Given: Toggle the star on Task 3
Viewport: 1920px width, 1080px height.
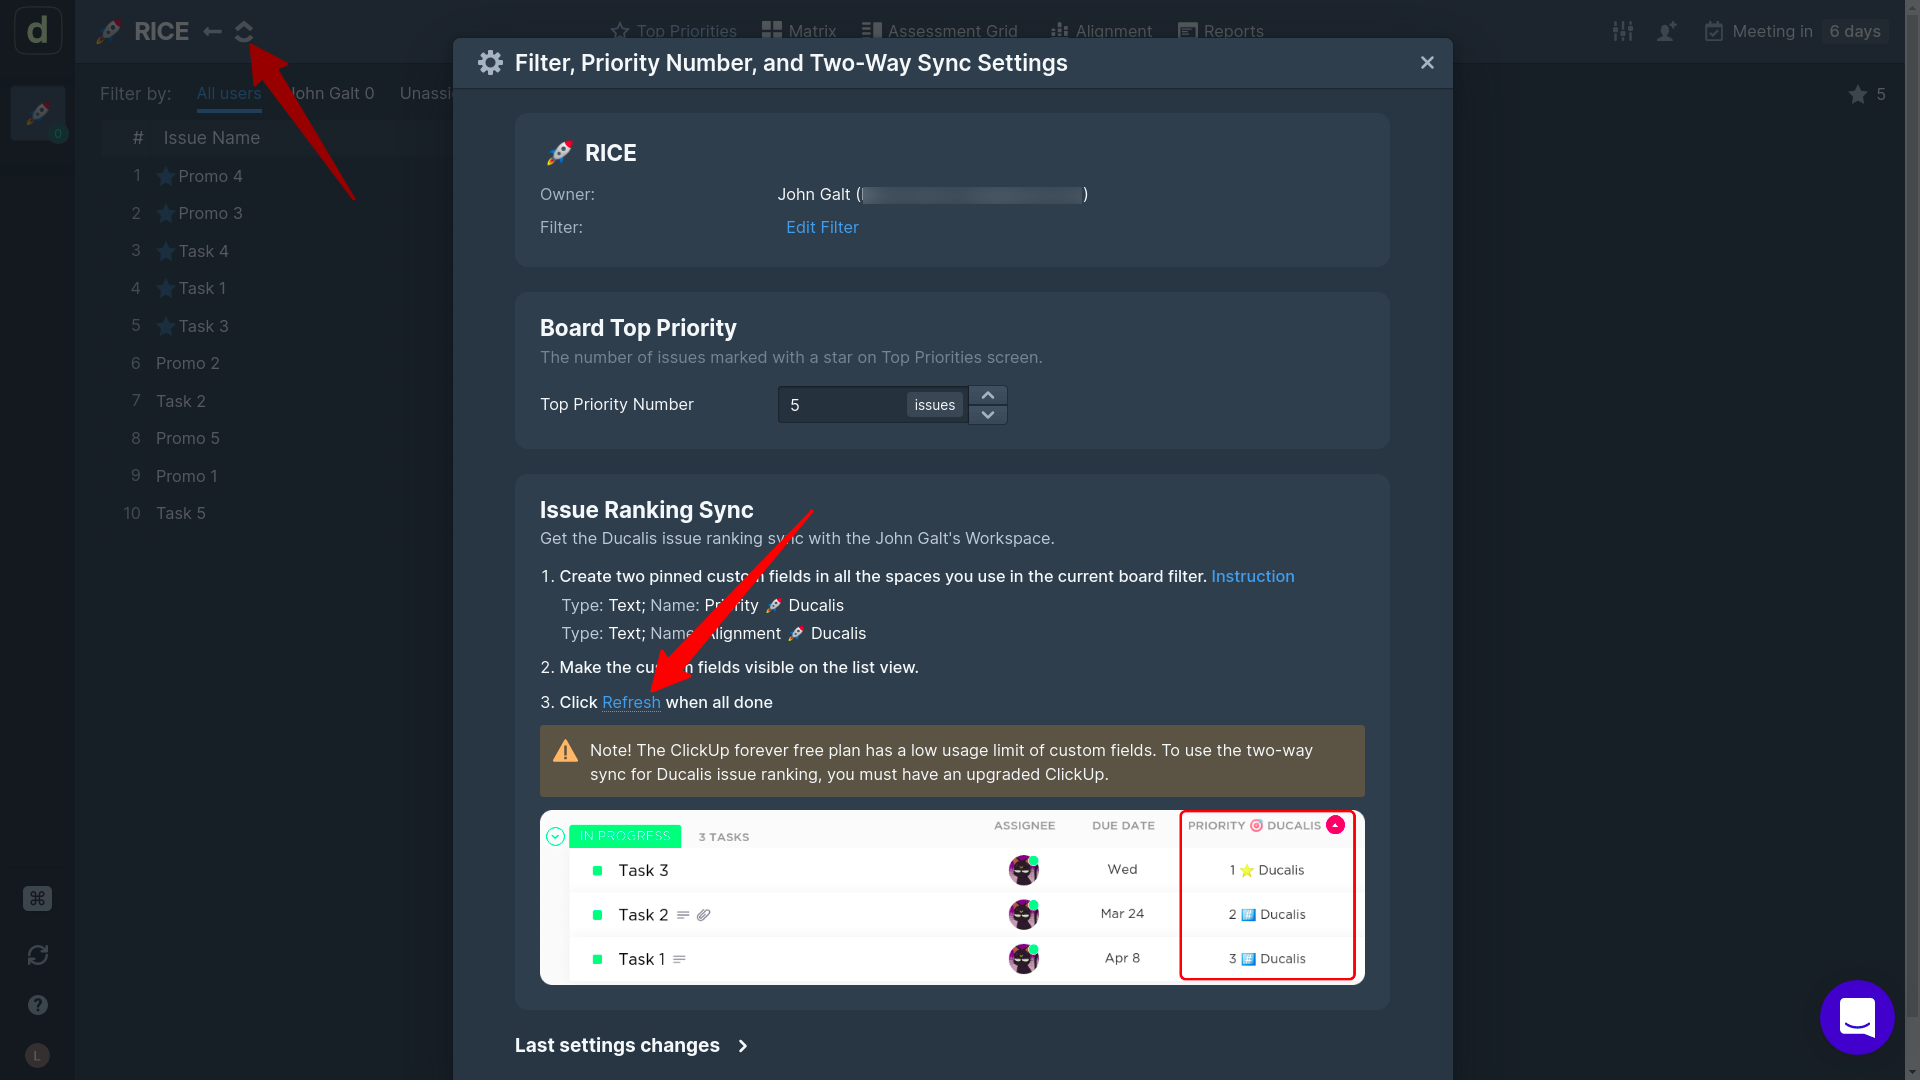Looking at the screenshot, I should coord(166,327).
